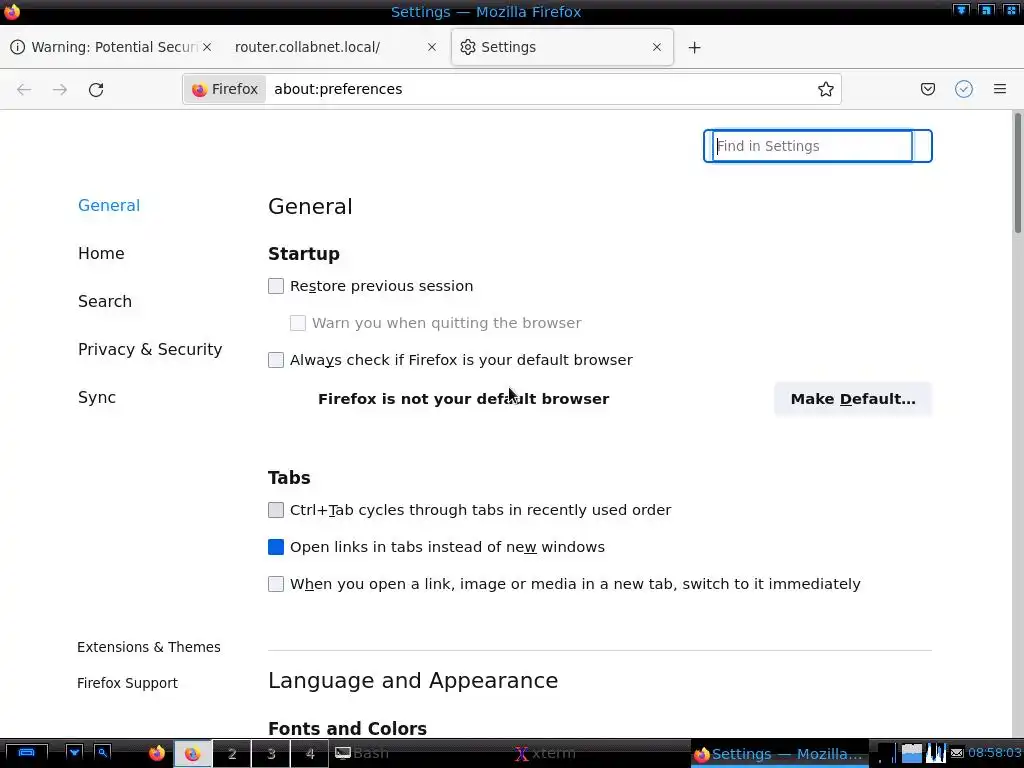Toggle Always check if Firefox is default browser

(276, 360)
